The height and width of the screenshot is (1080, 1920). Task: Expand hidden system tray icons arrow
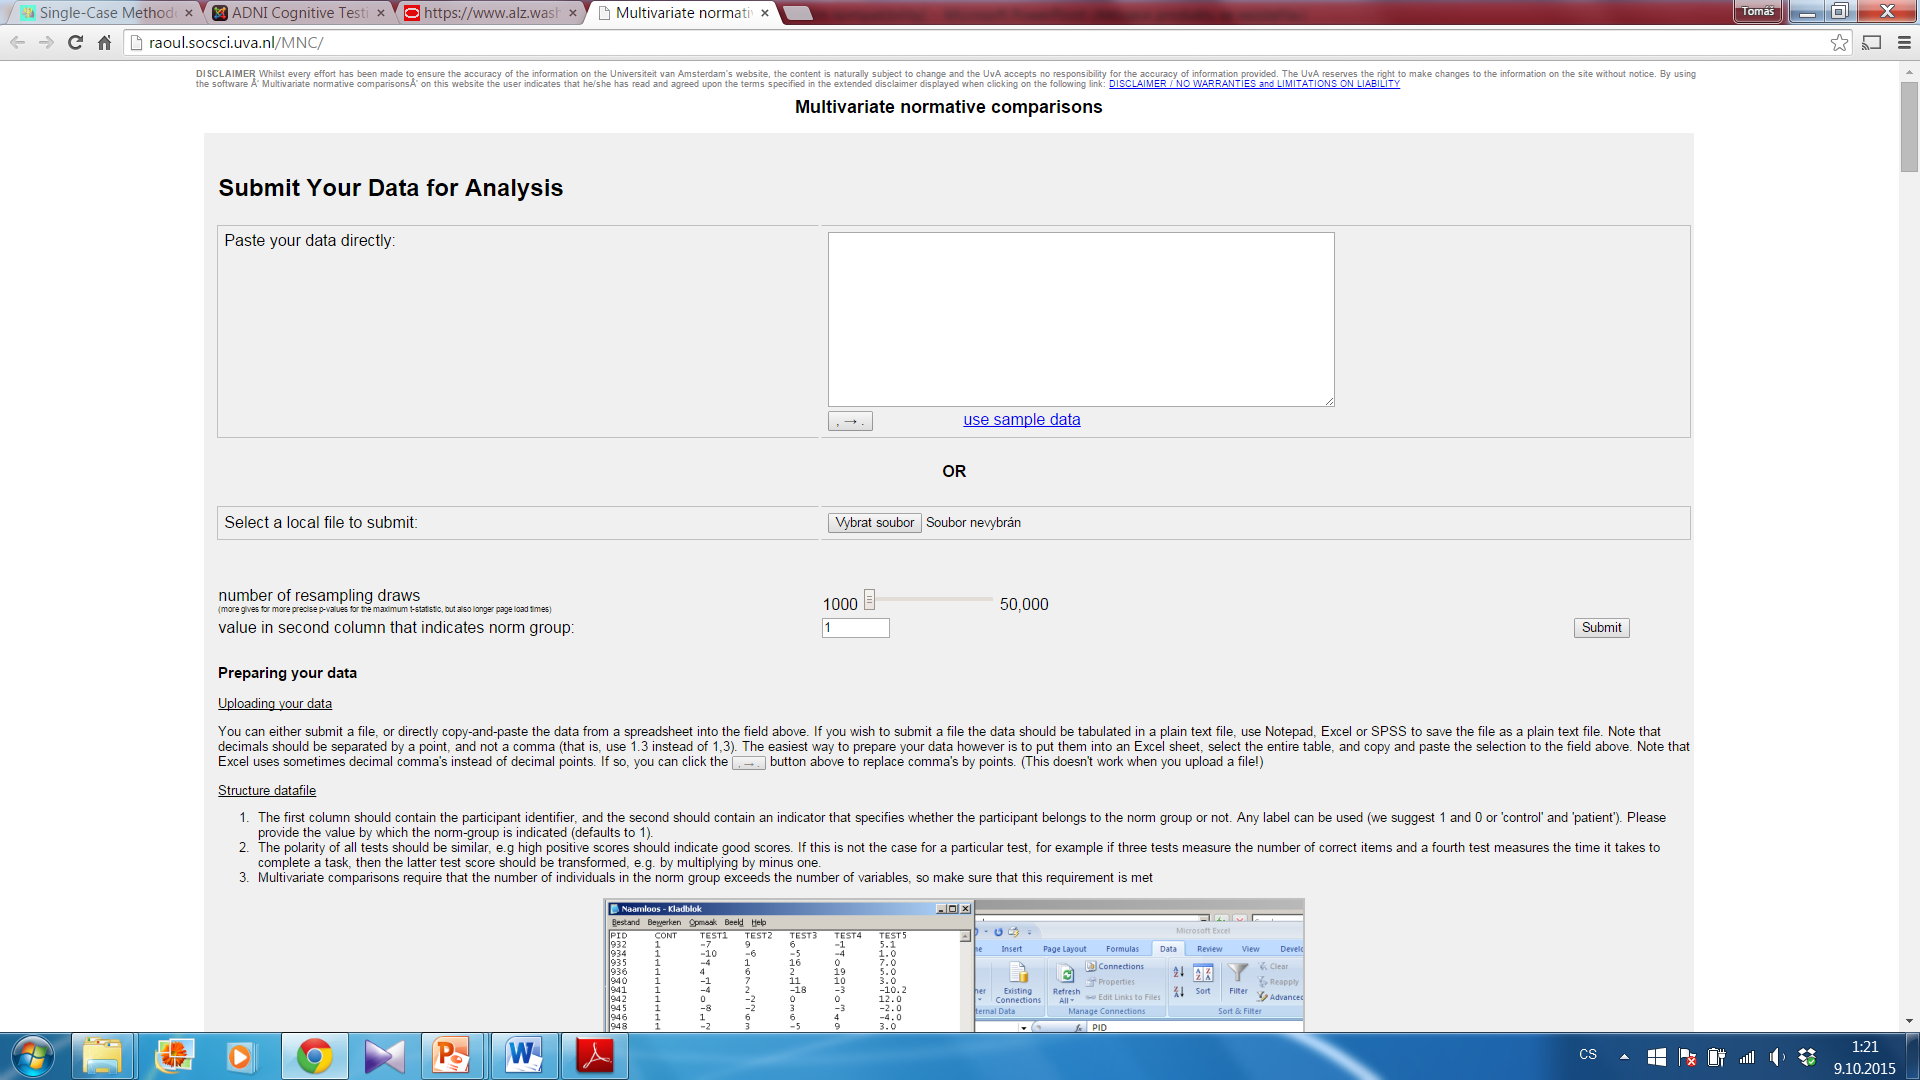pos(1624,1056)
